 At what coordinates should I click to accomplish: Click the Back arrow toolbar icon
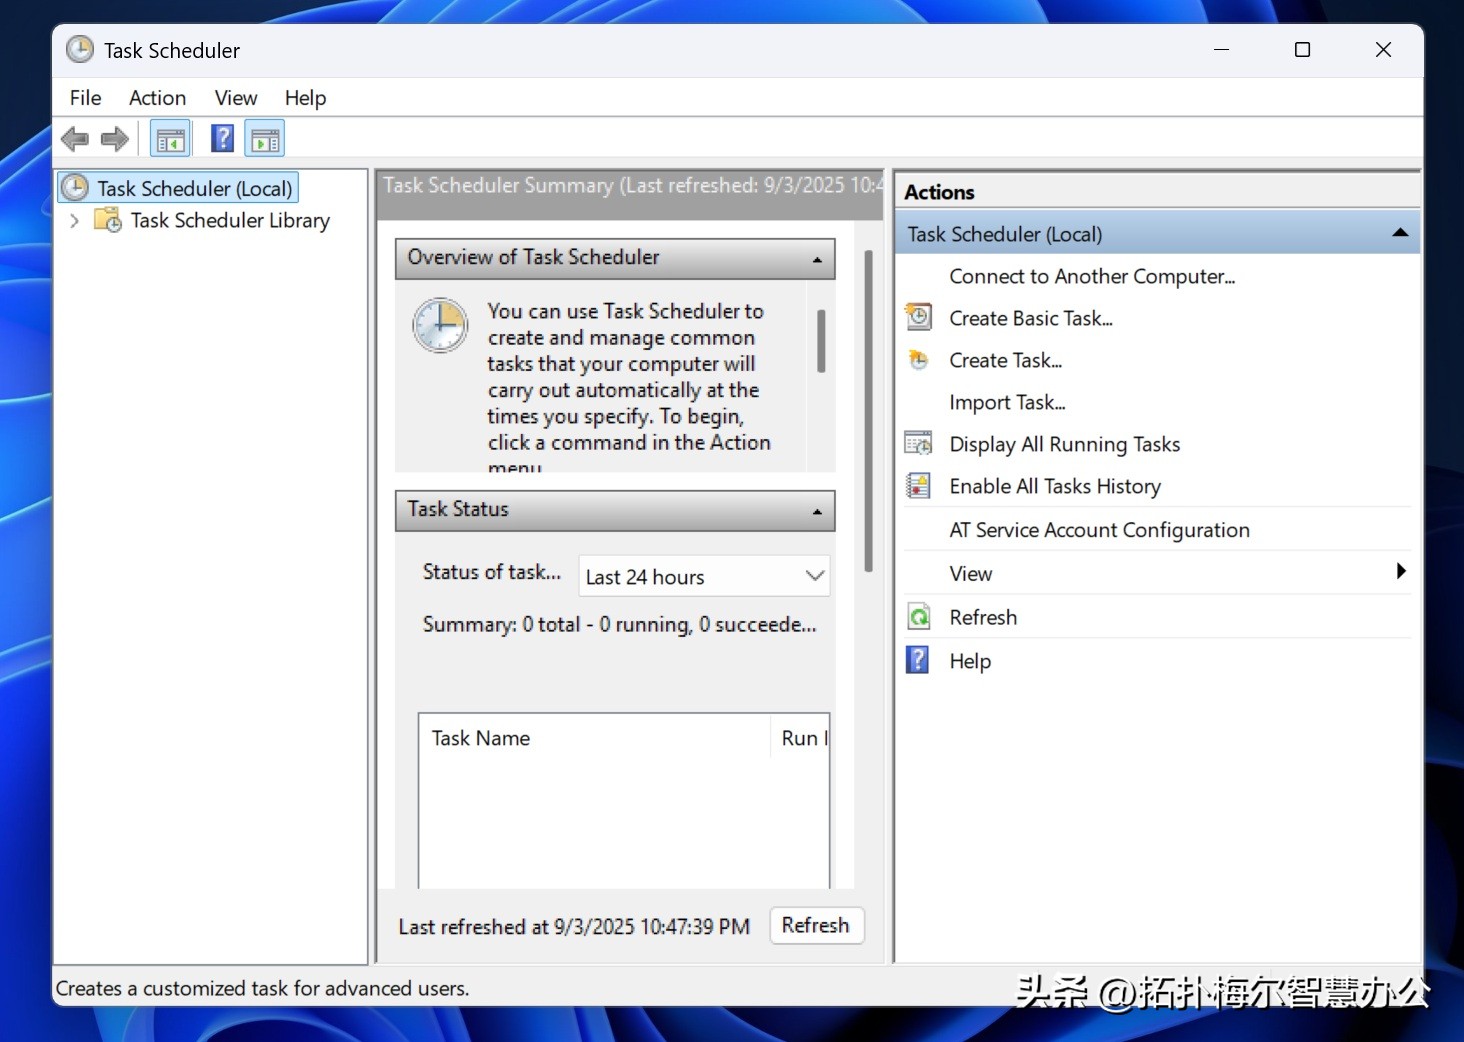(x=75, y=139)
